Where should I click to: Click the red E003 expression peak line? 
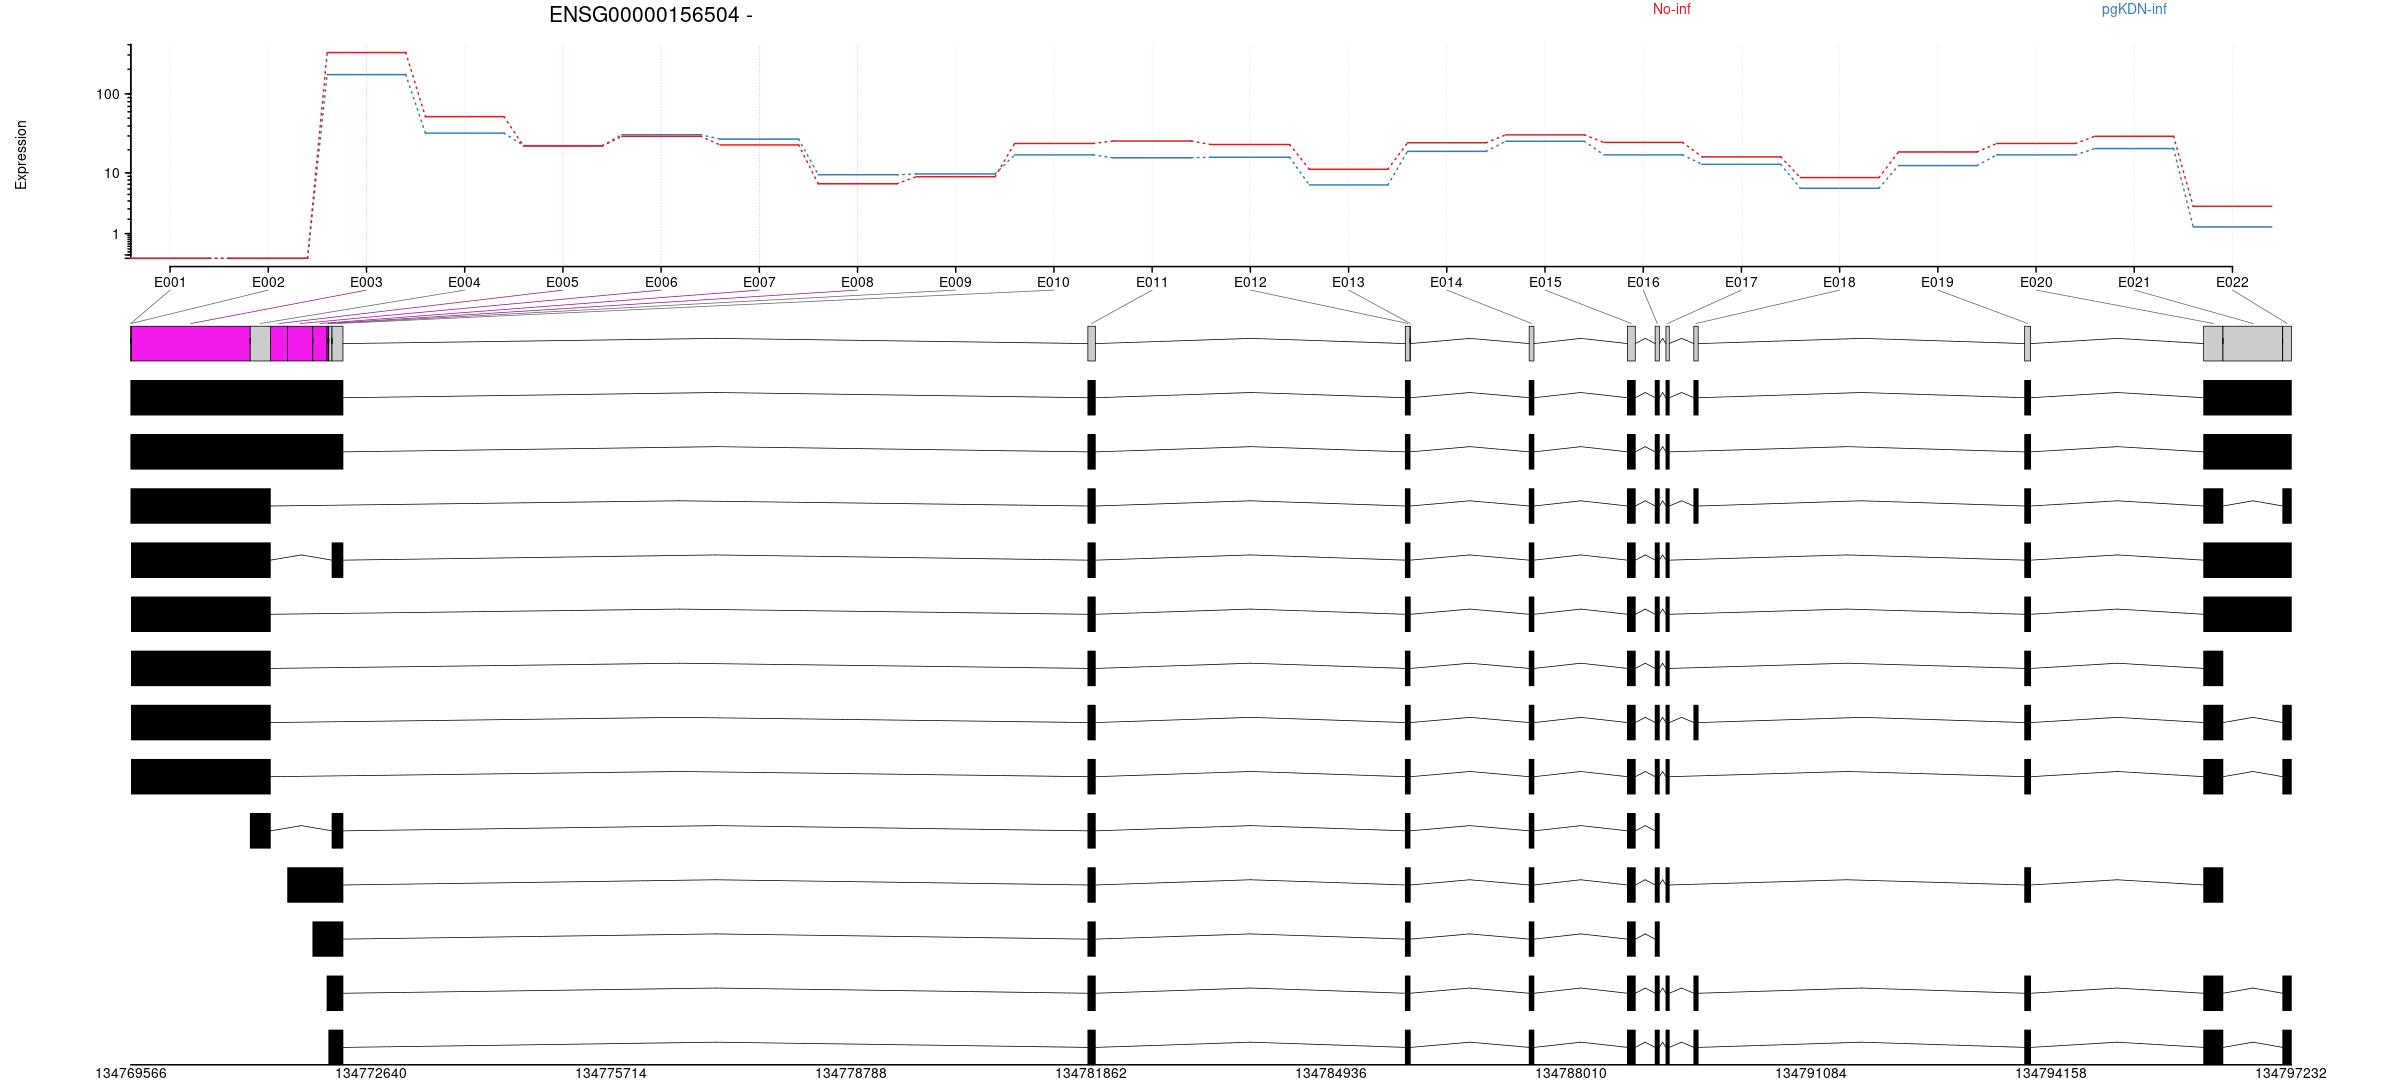click(x=366, y=52)
